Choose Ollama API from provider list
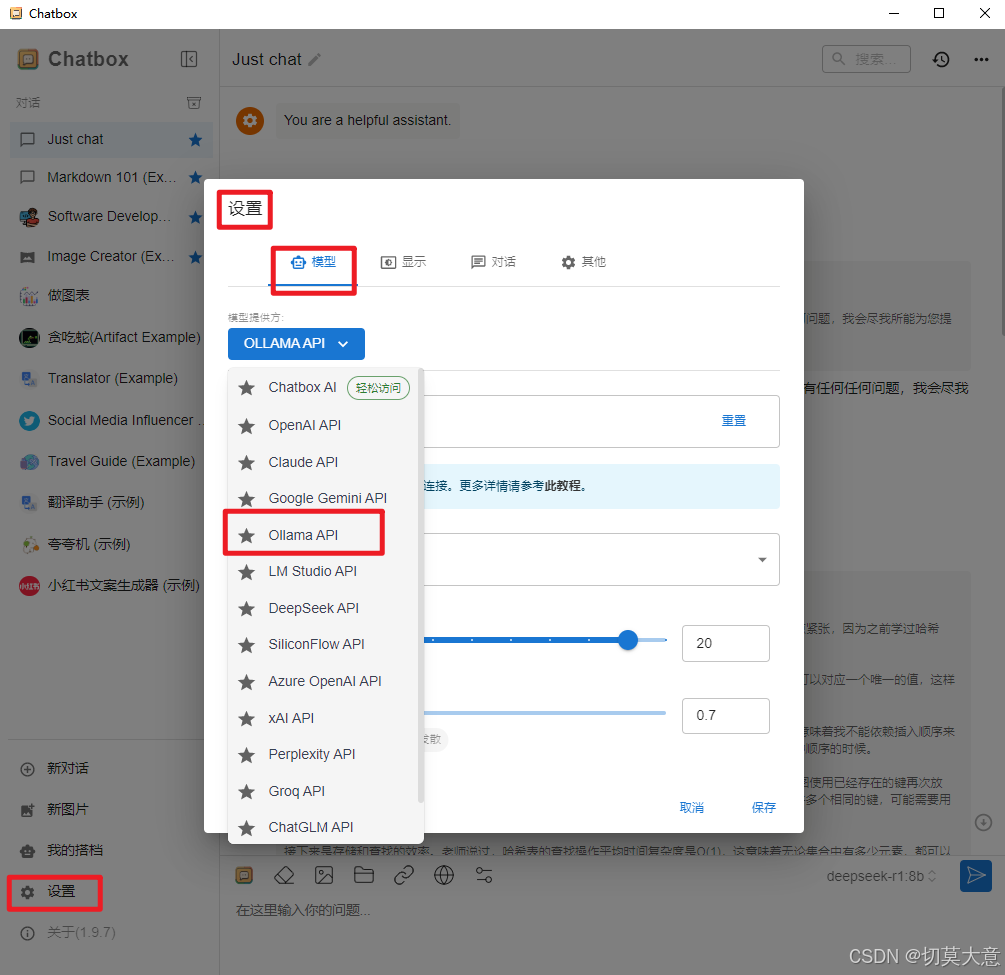Image resolution: width=1005 pixels, height=975 pixels. click(x=323, y=535)
